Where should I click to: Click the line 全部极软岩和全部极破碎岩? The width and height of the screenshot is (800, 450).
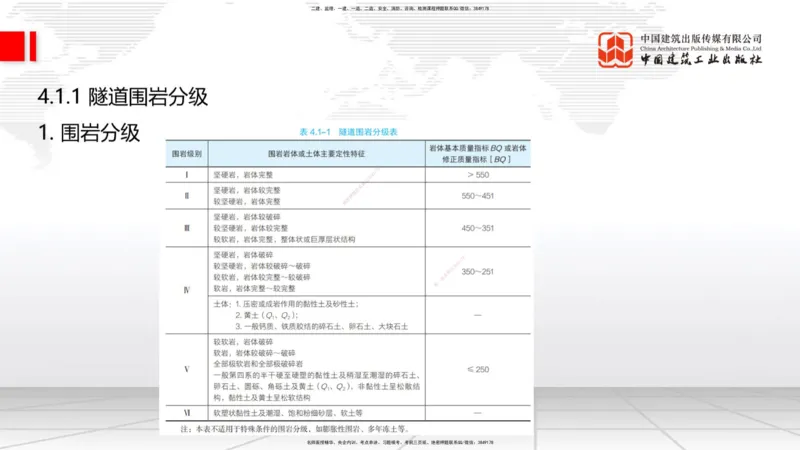pos(258,364)
